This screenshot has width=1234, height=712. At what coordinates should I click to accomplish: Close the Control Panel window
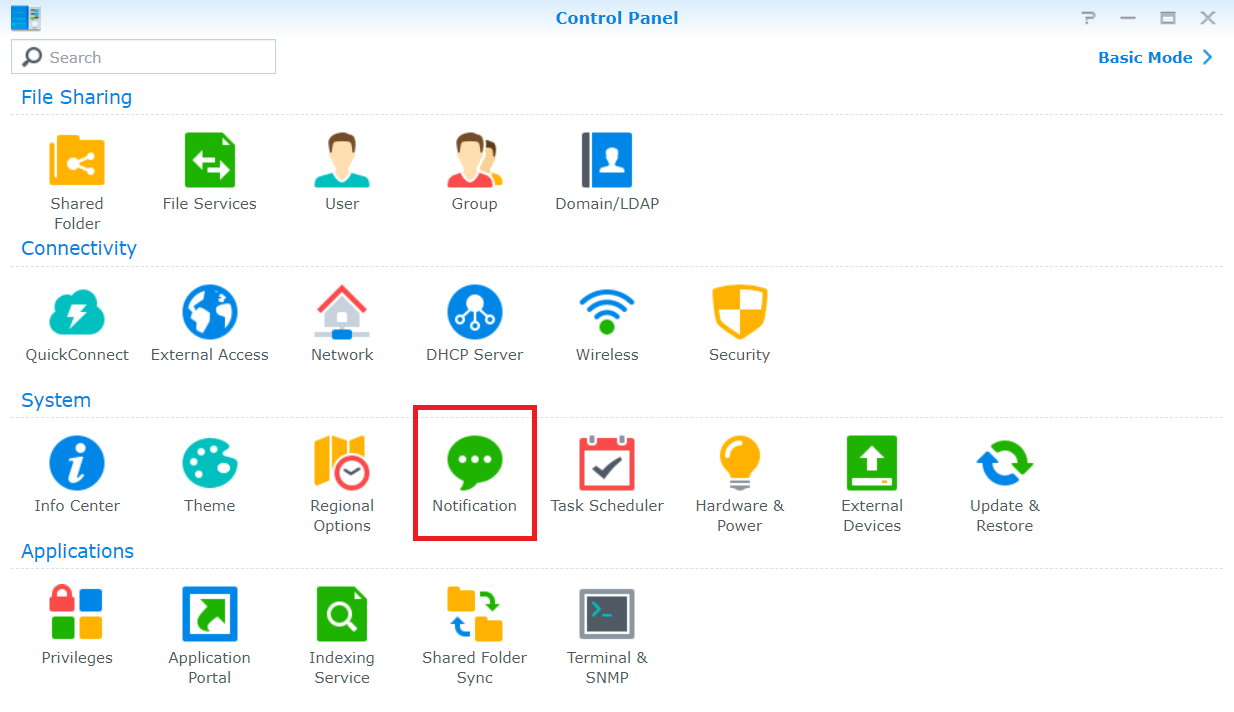pos(1208,18)
